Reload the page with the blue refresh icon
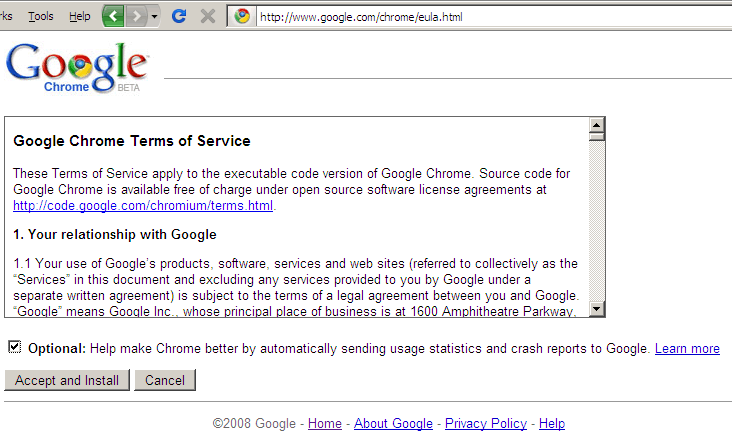Viewport: 732px width, 446px height. tap(179, 16)
